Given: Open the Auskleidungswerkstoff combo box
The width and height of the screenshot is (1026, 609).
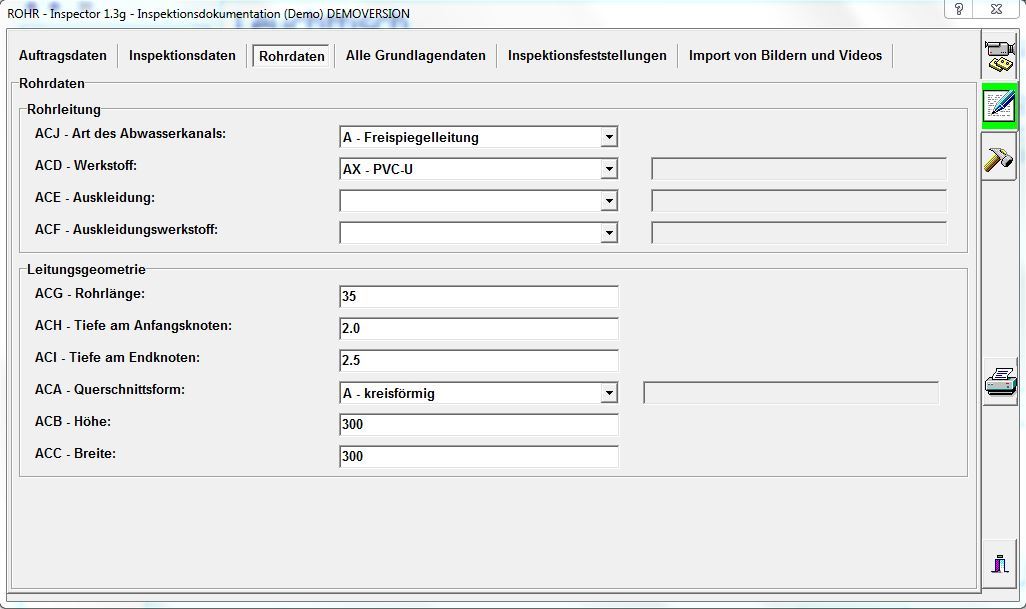Looking at the screenshot, I should tap(609, 233).
